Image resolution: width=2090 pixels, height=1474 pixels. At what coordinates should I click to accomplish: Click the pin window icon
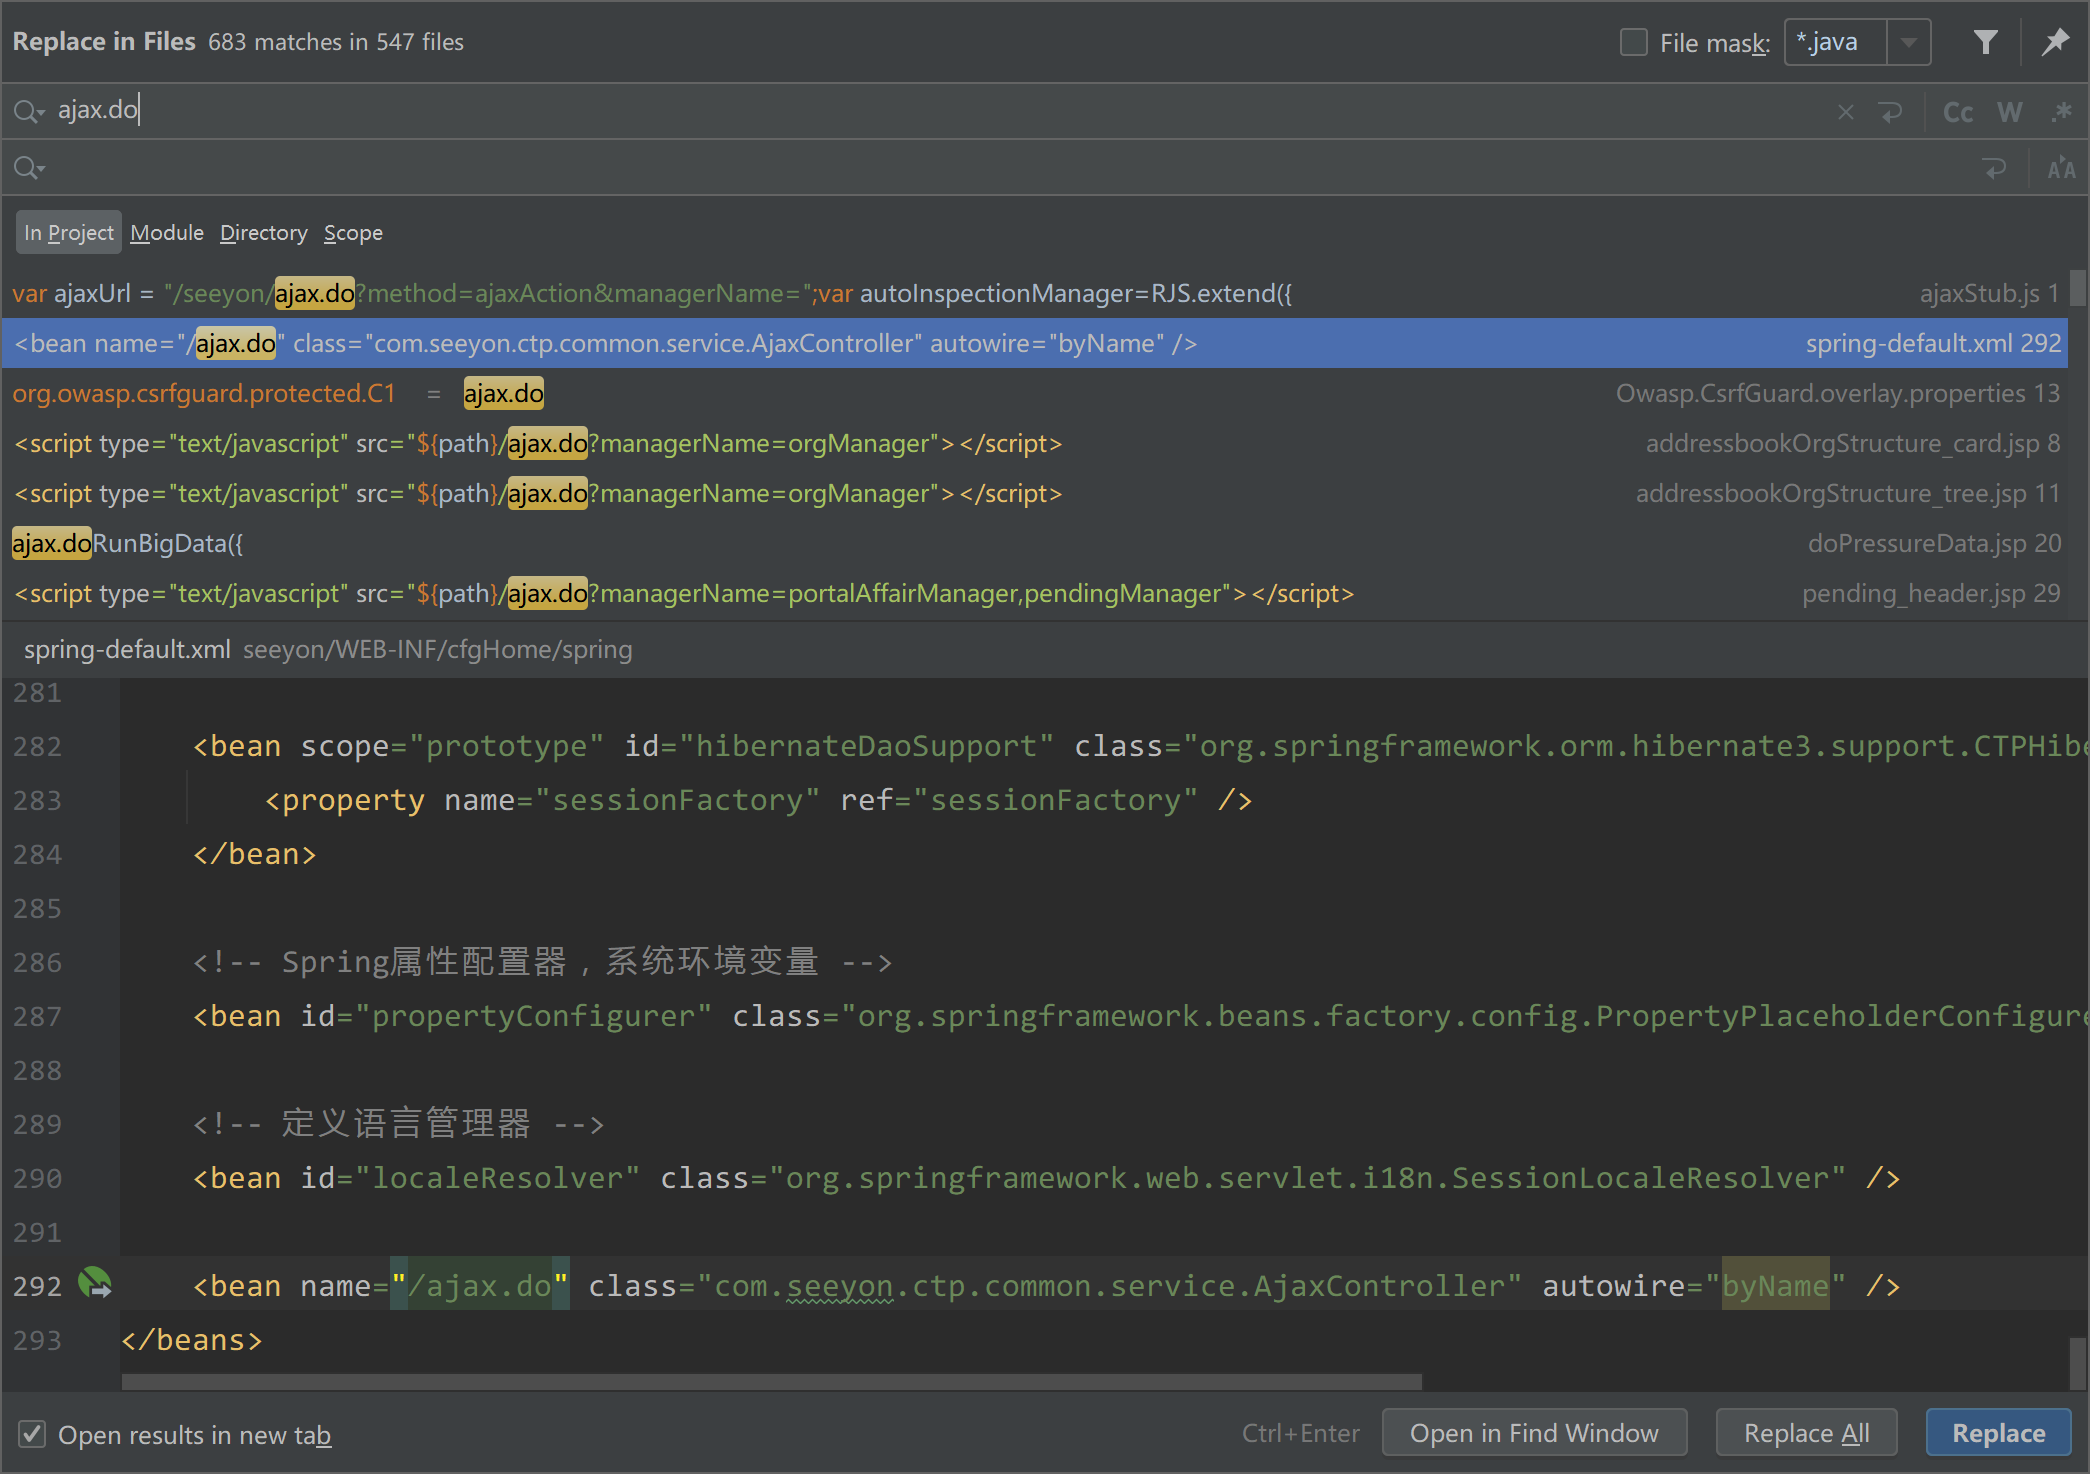2055,42
